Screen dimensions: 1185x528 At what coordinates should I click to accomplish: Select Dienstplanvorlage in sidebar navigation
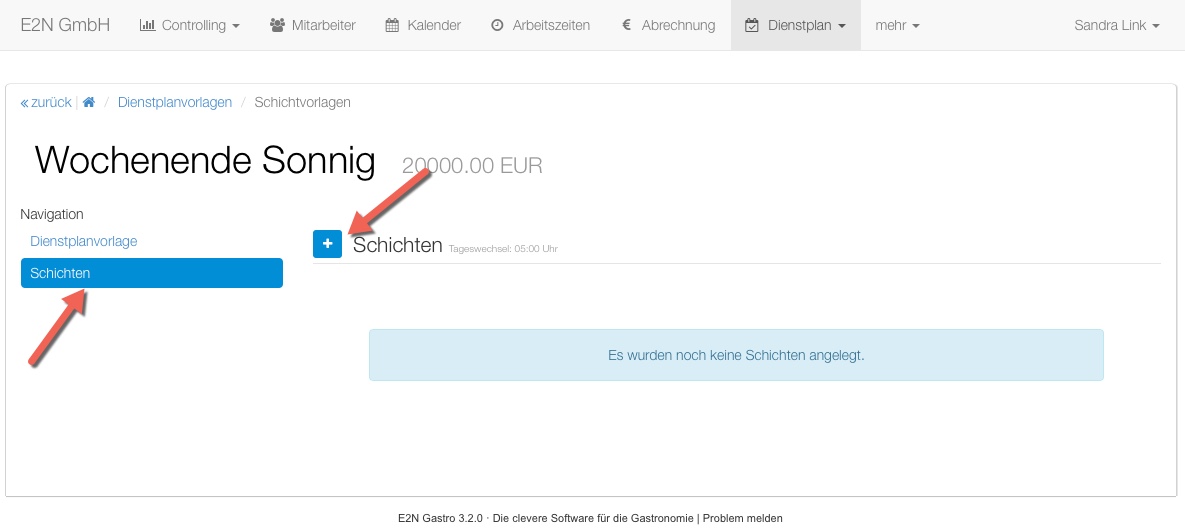click(x=84, y=241)
